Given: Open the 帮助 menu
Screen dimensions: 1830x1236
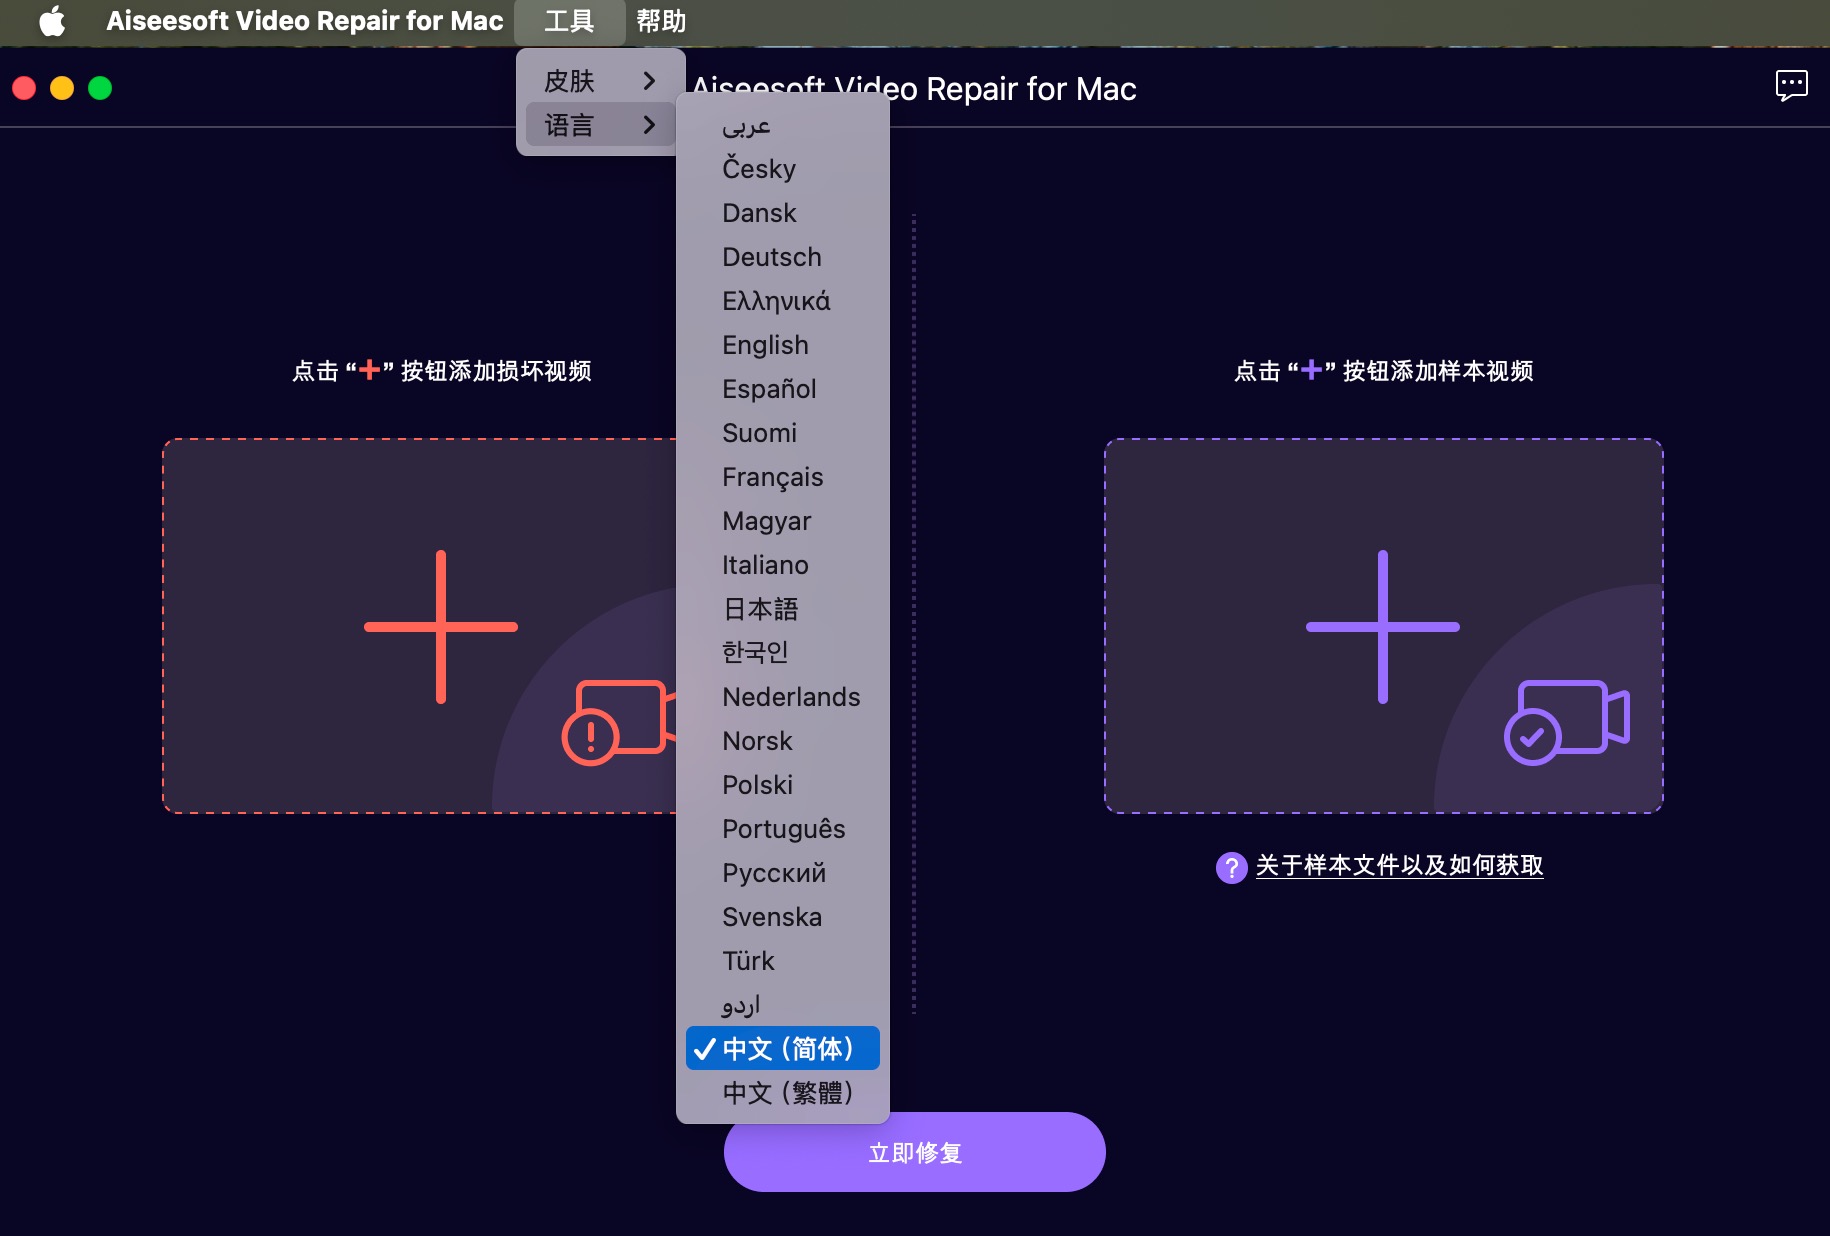Looking at the screenshot, I should point(661,21).
